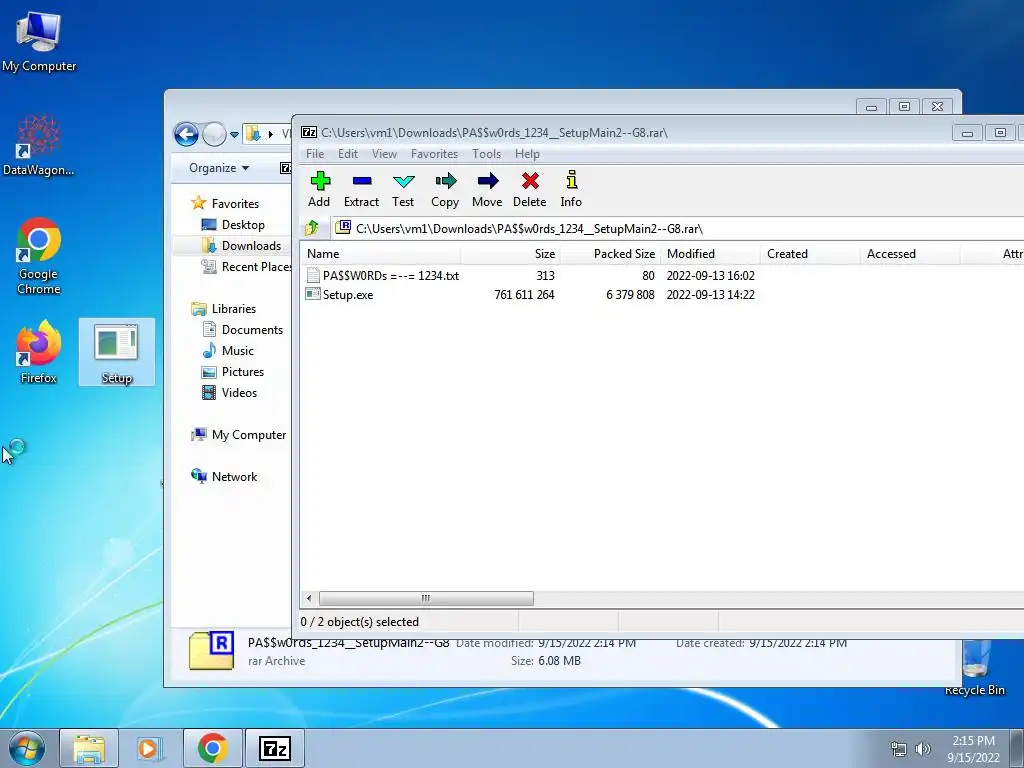This screenshot has width=1024, height=768.
Task: Expand the Explorer address breadcrumb arrow
Action: pos(270,135)
